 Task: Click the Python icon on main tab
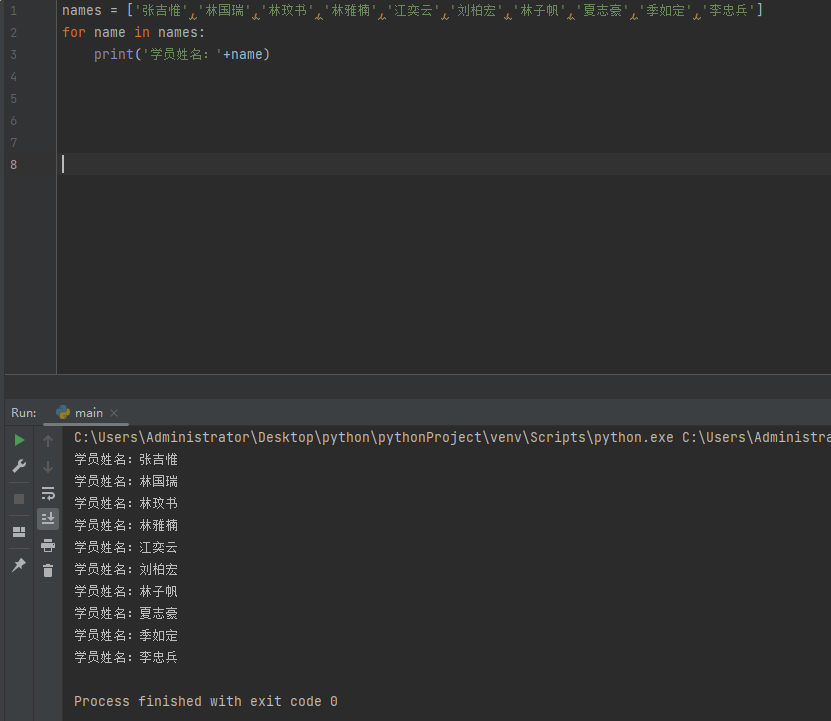point(63,412)
